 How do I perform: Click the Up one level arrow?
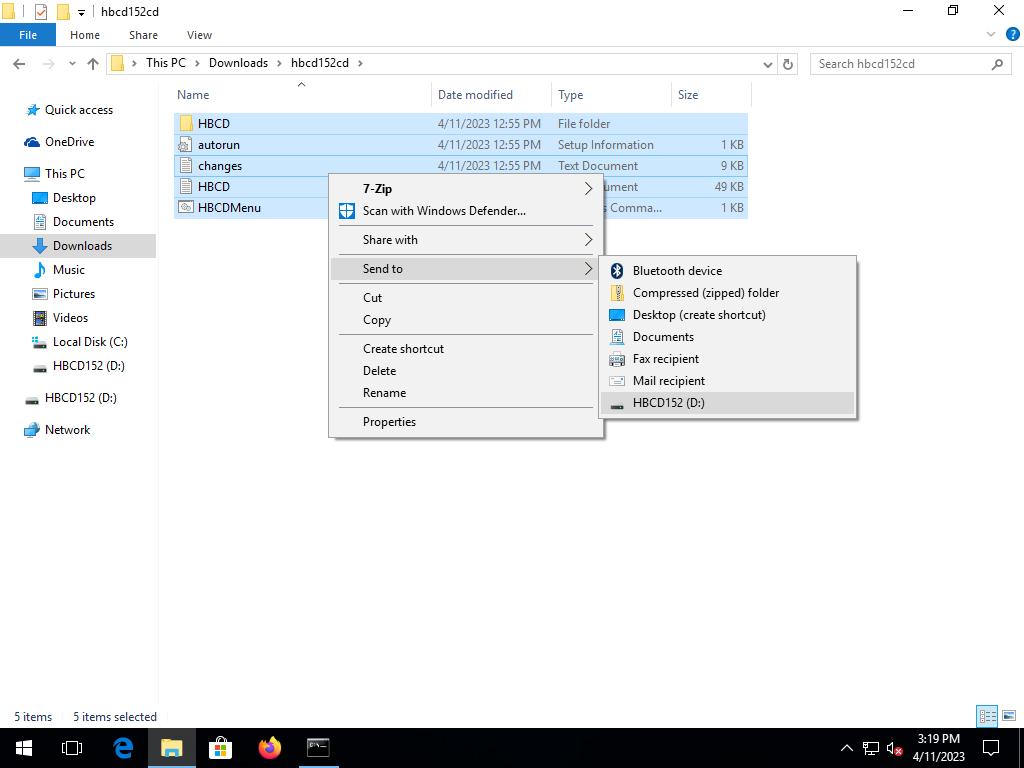93,64
